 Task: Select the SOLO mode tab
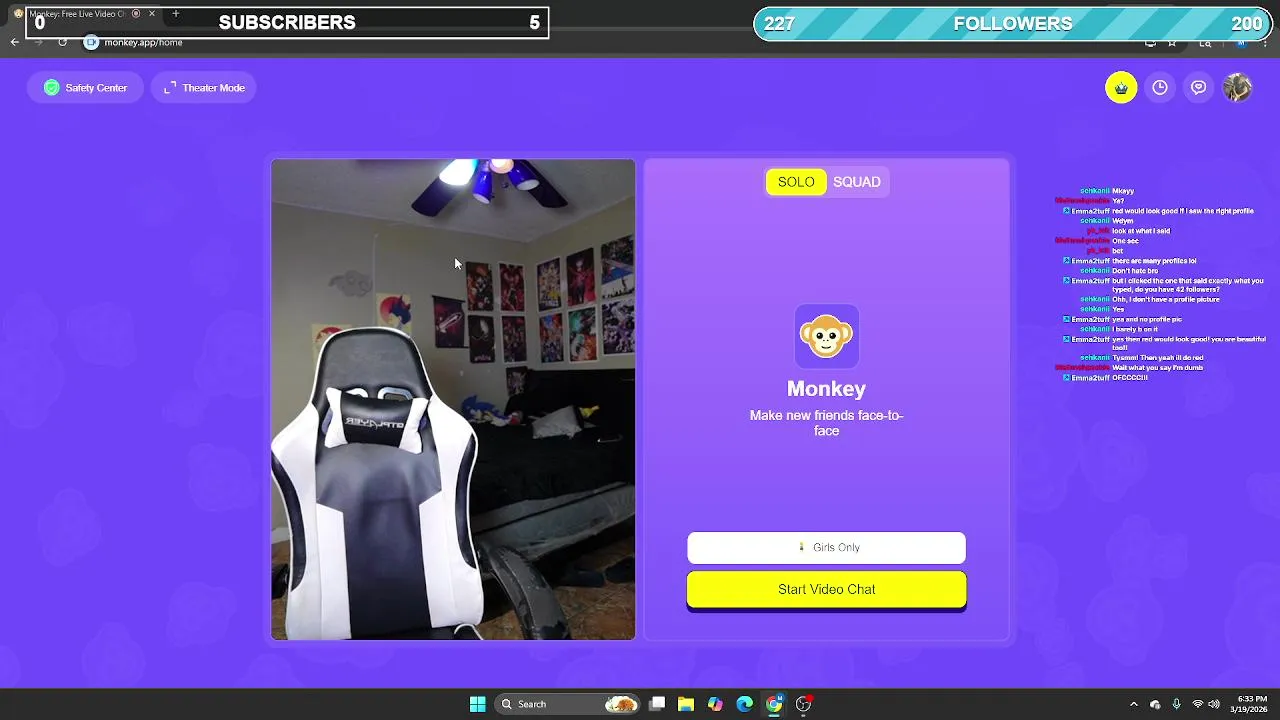pyautogui.click(x=796, y=182)
